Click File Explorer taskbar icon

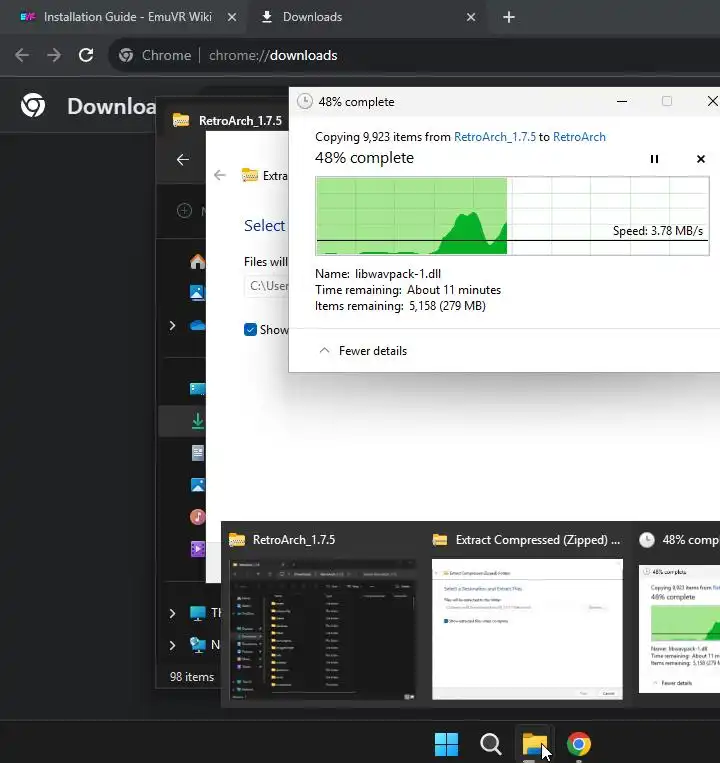[535, 744]
